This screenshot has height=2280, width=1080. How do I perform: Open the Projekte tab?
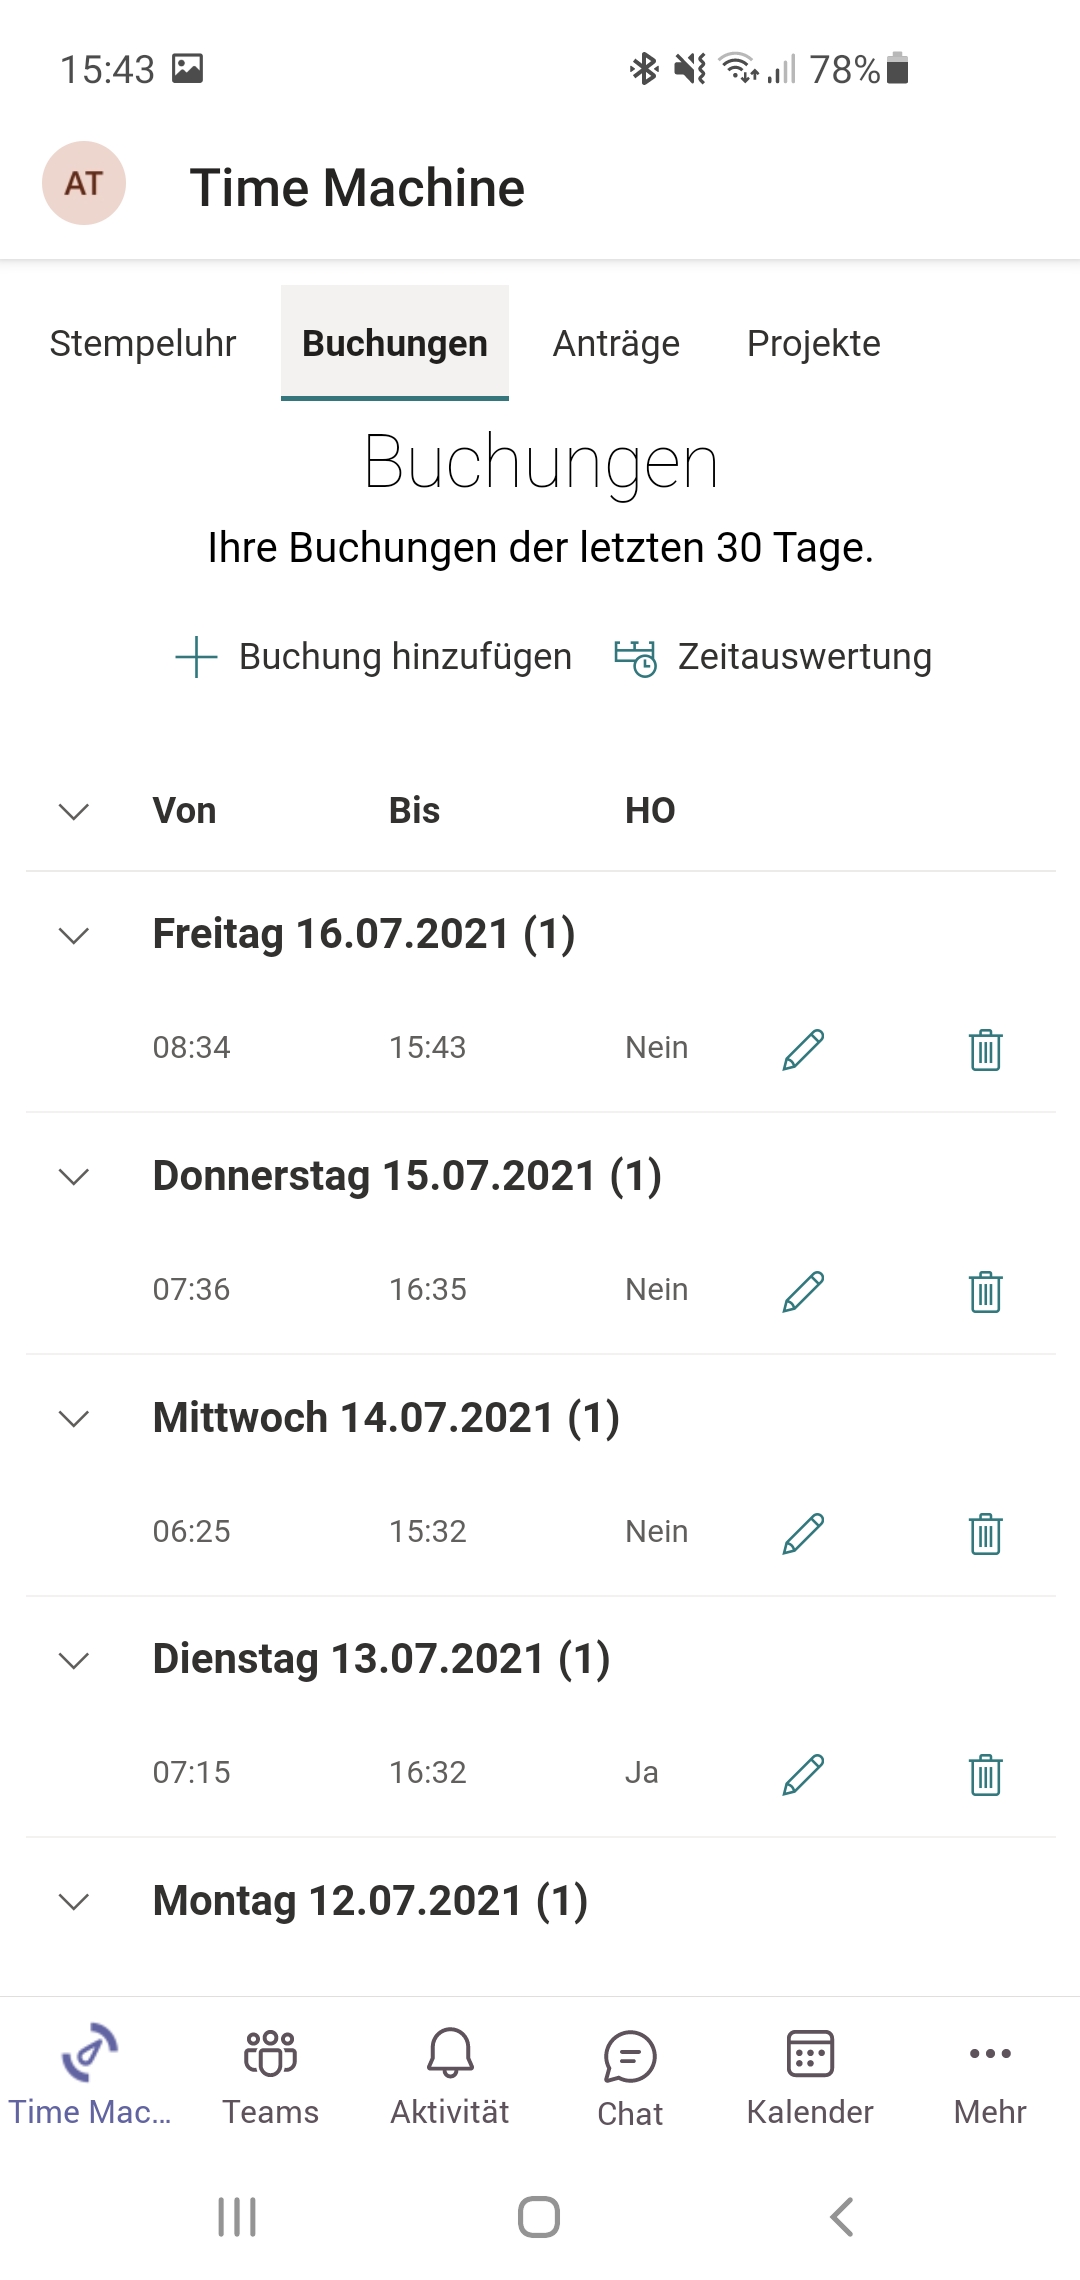point(813,343)
